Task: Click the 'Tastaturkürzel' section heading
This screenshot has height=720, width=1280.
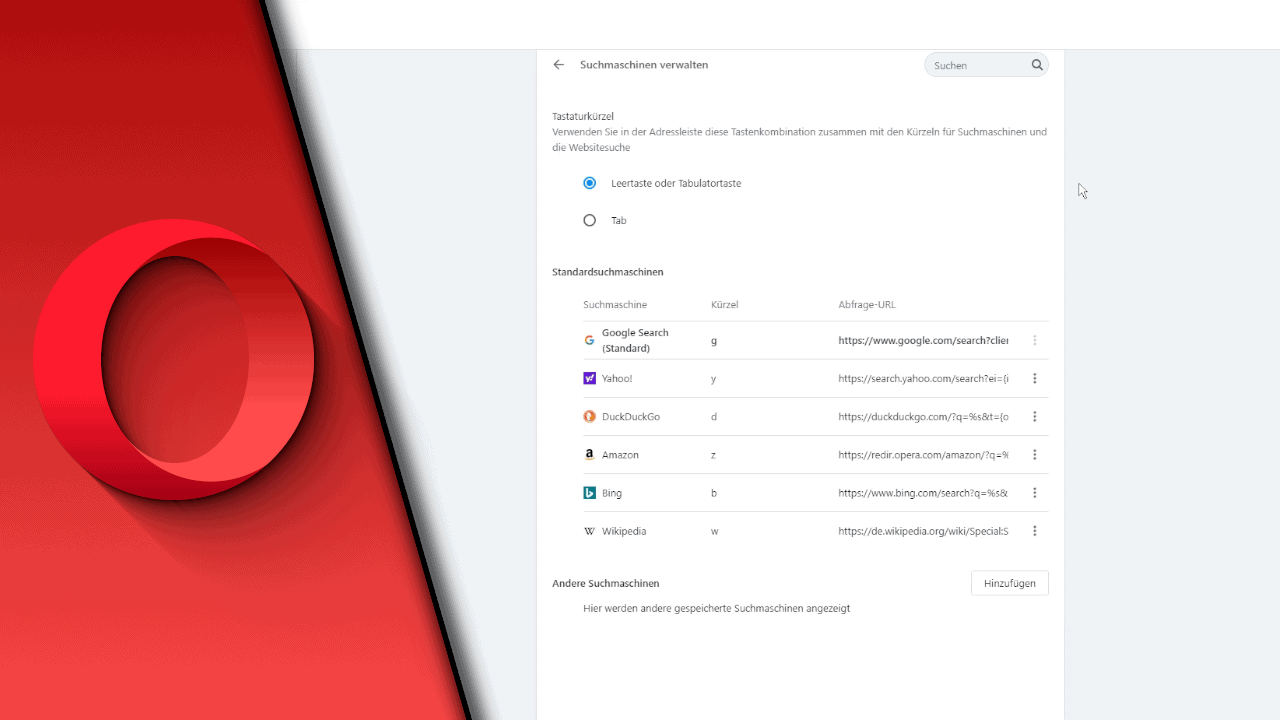Action: [583, 116]
